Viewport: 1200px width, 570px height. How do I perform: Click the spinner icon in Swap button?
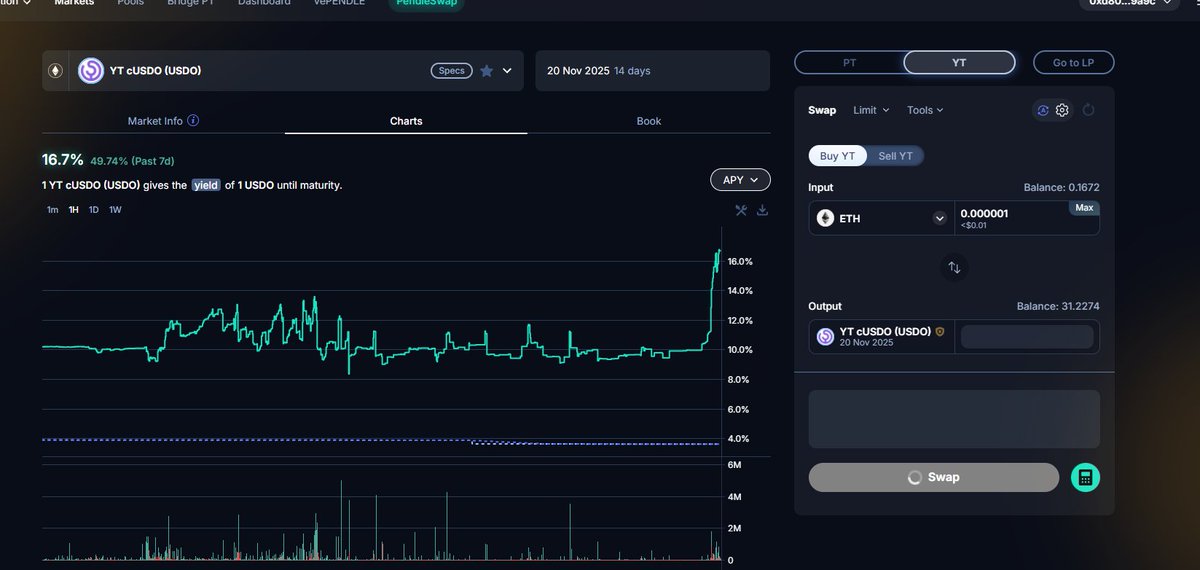pos(914,478)
